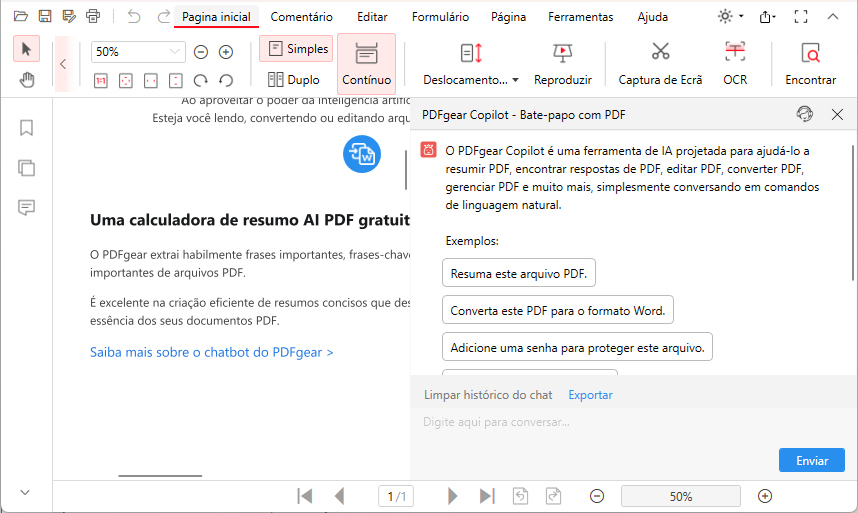Image resolution: width=858 pixels, height=513 pixels.
Task: Choose 'Converta este PDF para o formato Word.'
Action: point(558,310)
